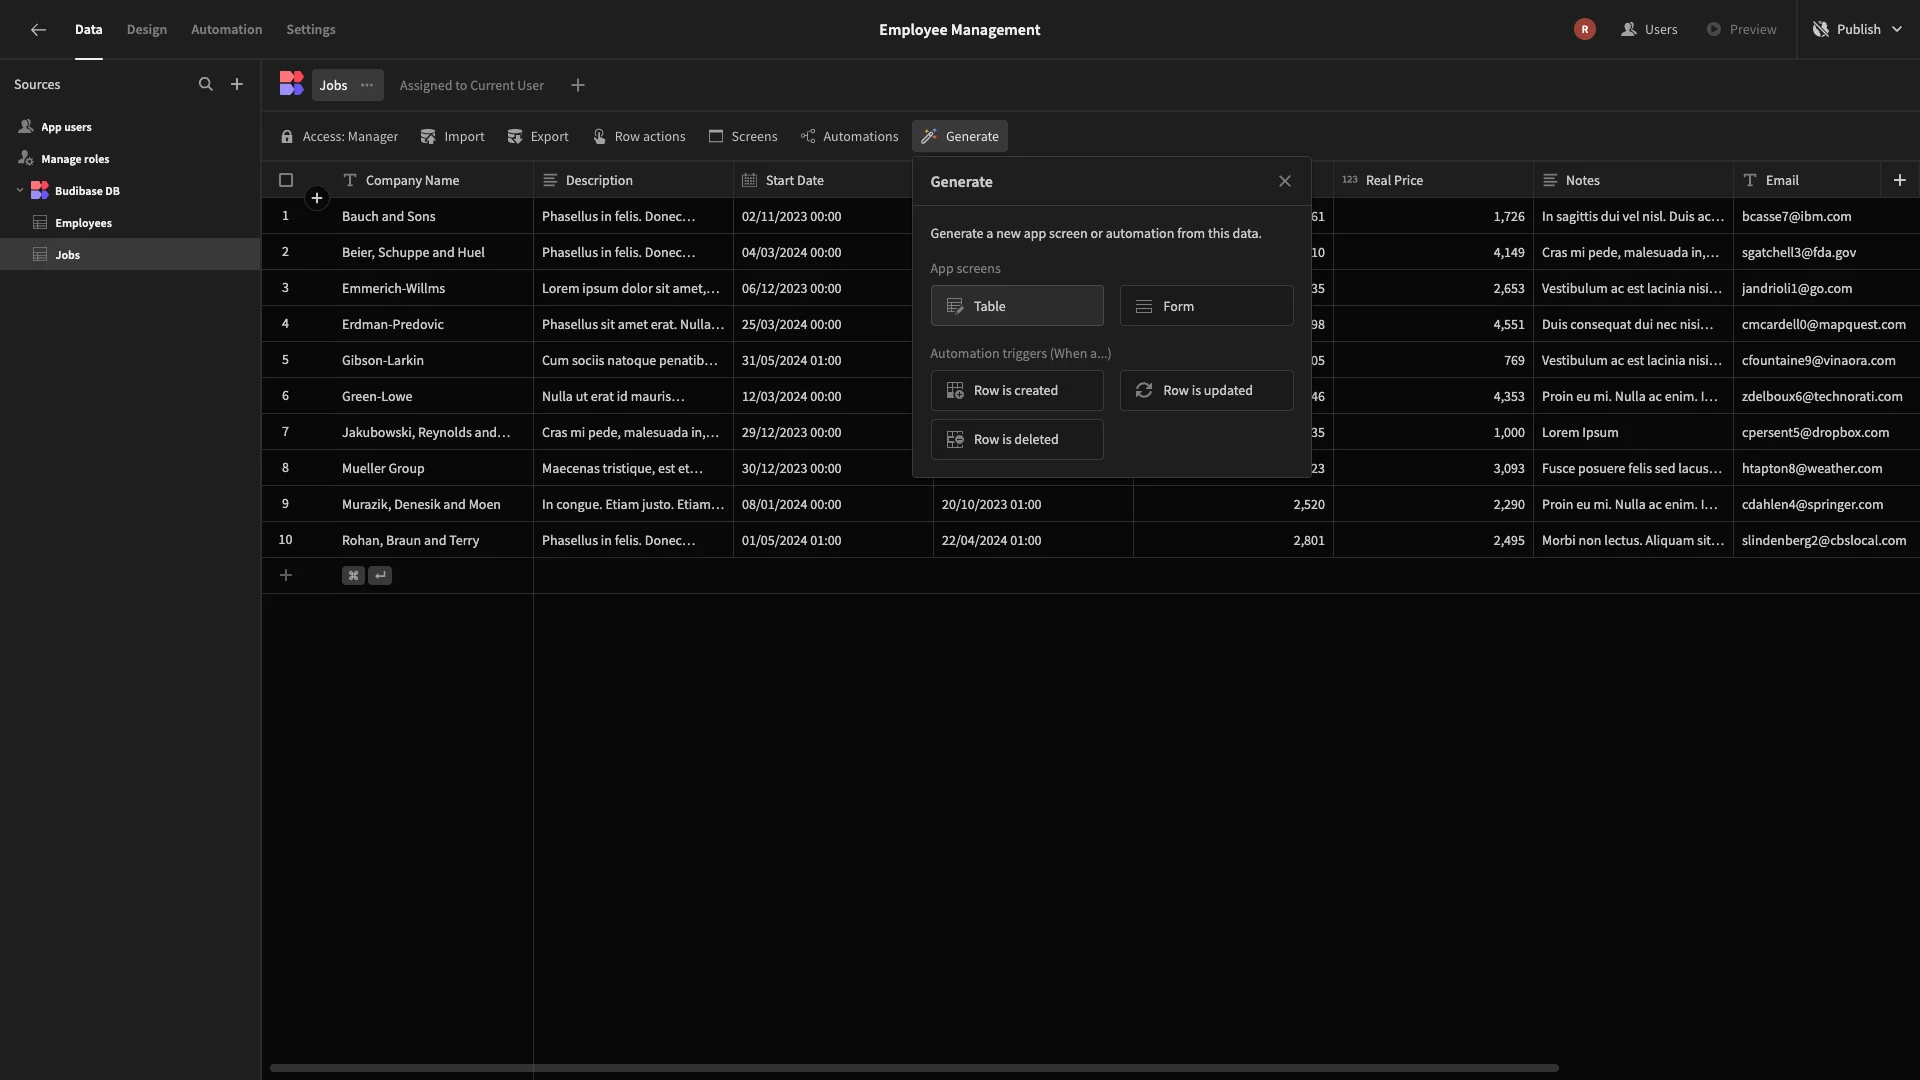Add a new view with plus icon
The width and height of the screenshot is (1920, 1080).
pos(578,85)
